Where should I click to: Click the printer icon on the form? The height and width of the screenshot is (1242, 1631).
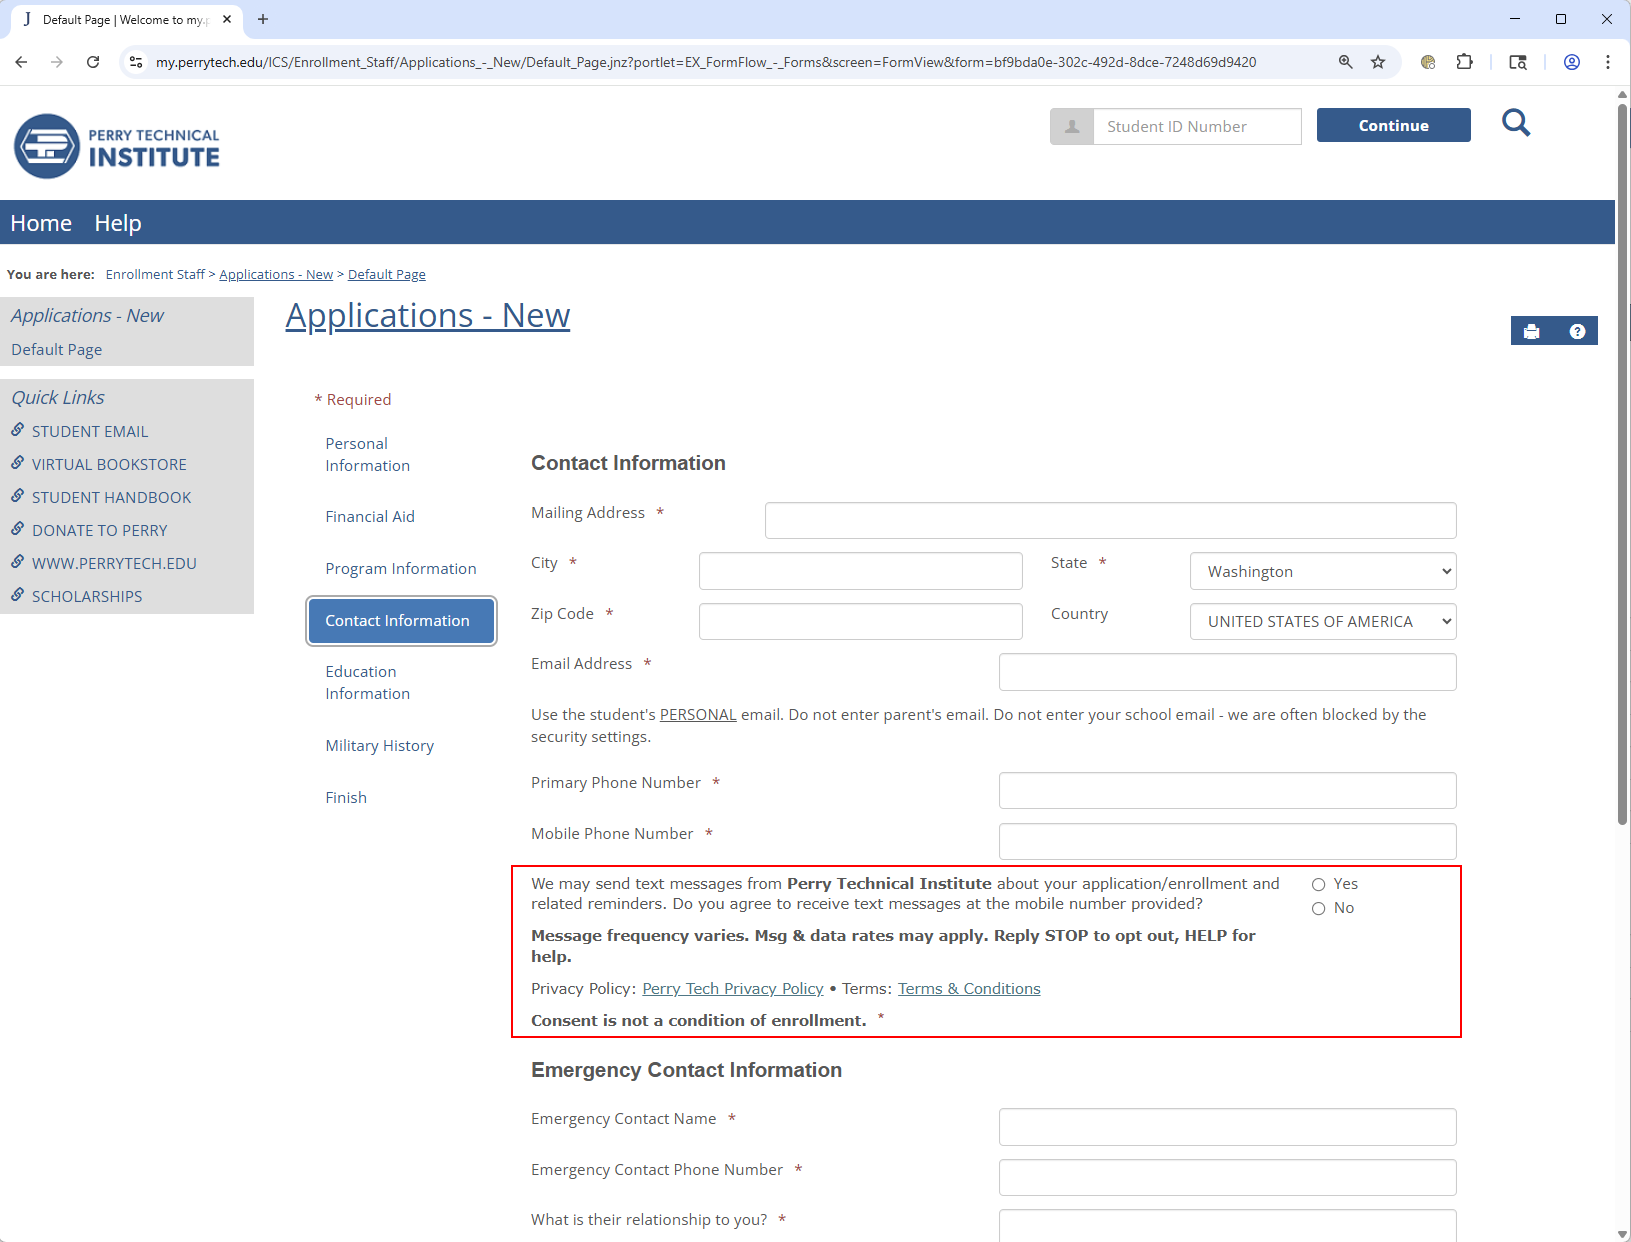pyautogui.click(x=1531, y=332)
